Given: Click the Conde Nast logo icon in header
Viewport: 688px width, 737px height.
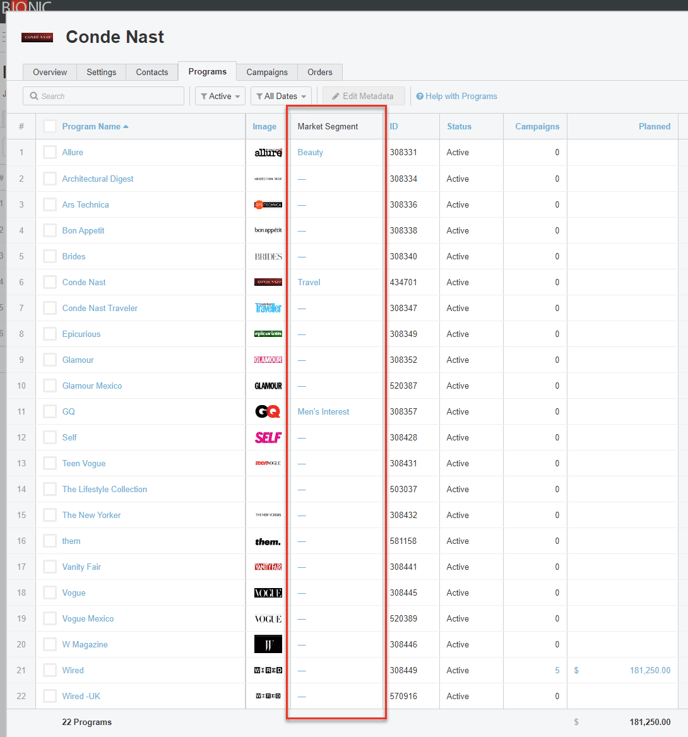Looking at the screenshot, I should coord(37,38).
